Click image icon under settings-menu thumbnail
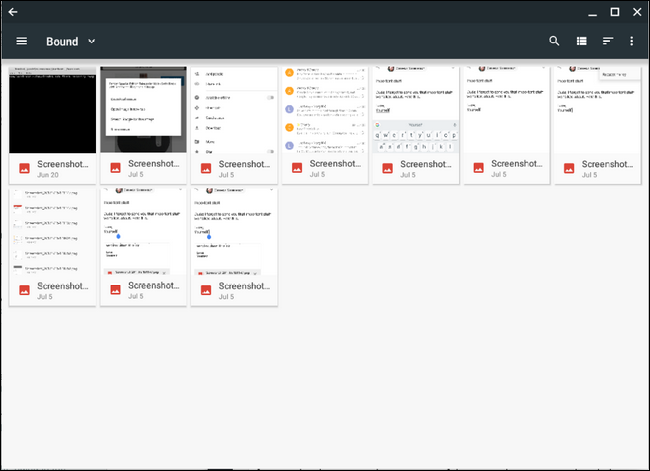650x471 pixels. (206, 168)
